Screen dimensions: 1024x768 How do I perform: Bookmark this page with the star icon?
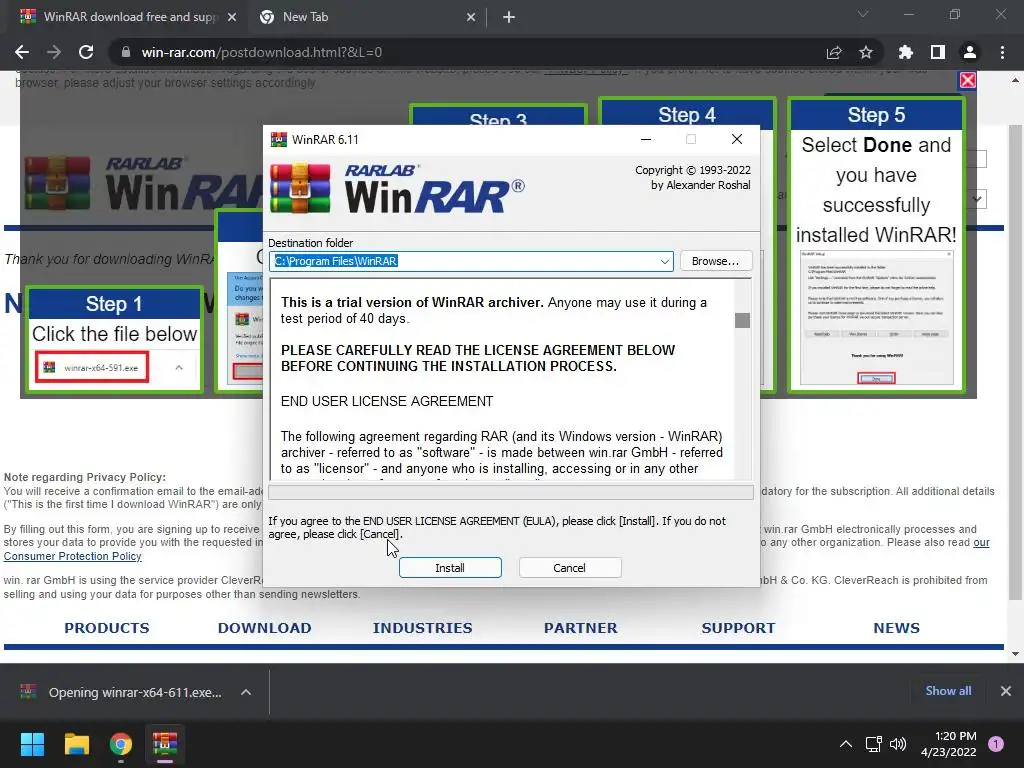point(866,52)
